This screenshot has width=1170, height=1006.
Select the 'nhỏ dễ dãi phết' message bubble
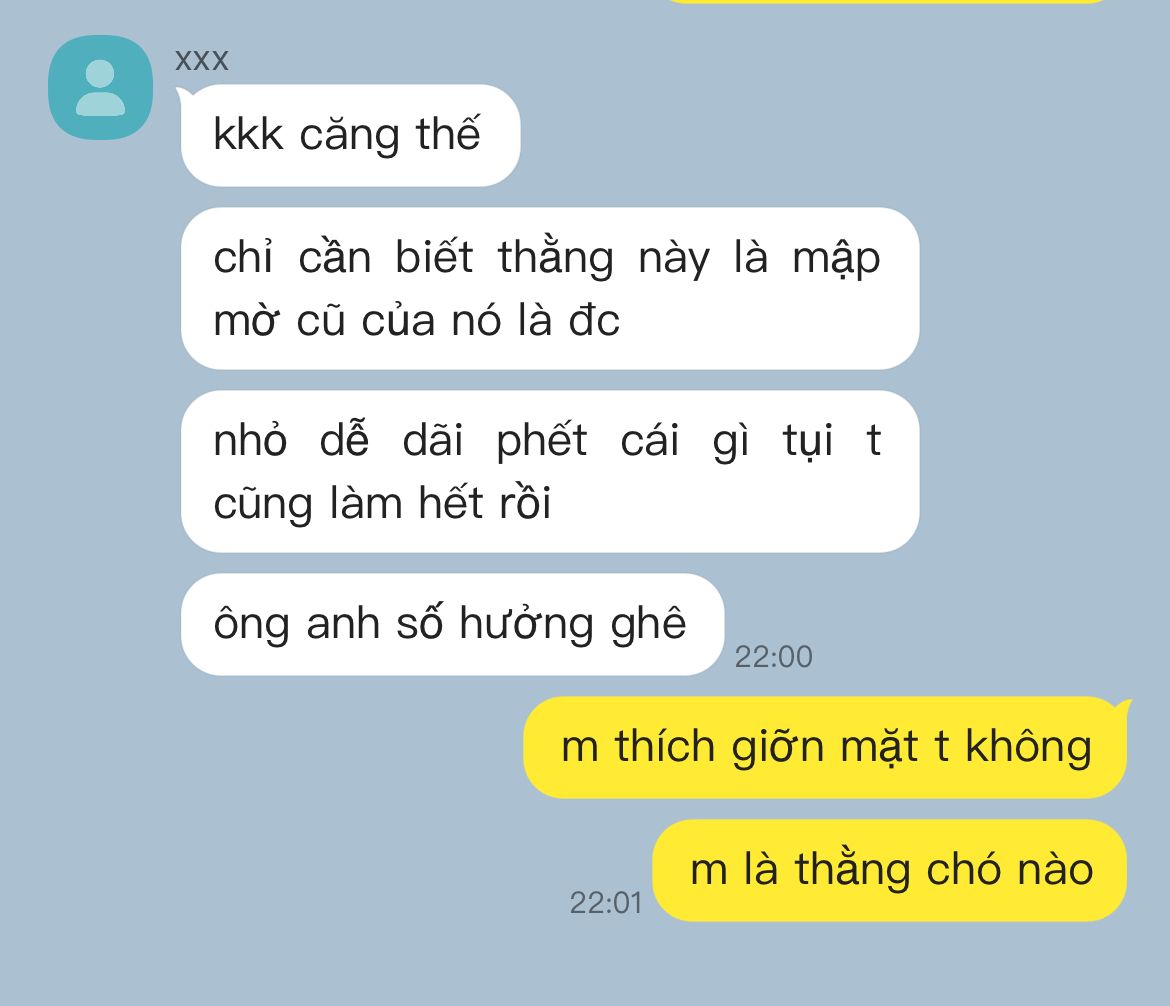click(x=549, y=471)
